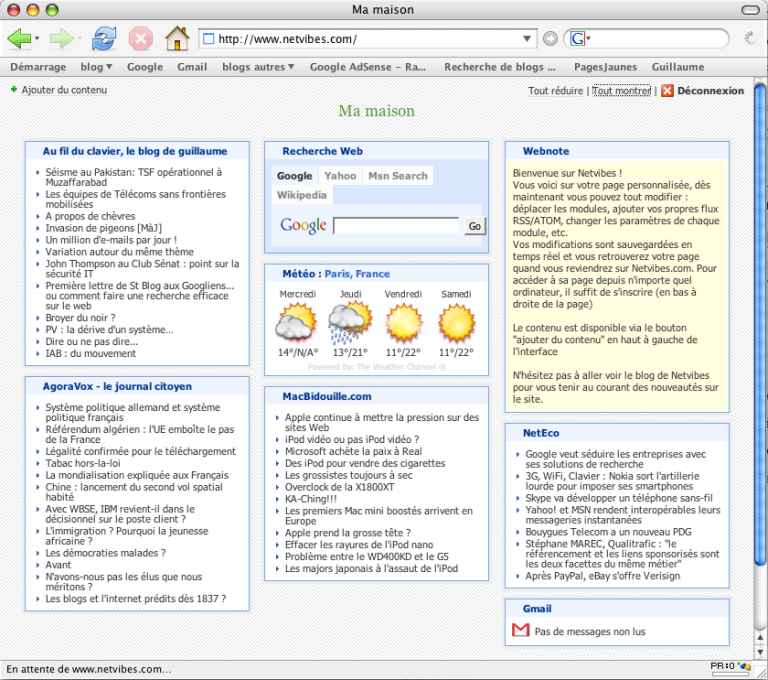
Task: Open article Bouygues Telecom a un nouveau PDG
Action: tap(608, 532)
